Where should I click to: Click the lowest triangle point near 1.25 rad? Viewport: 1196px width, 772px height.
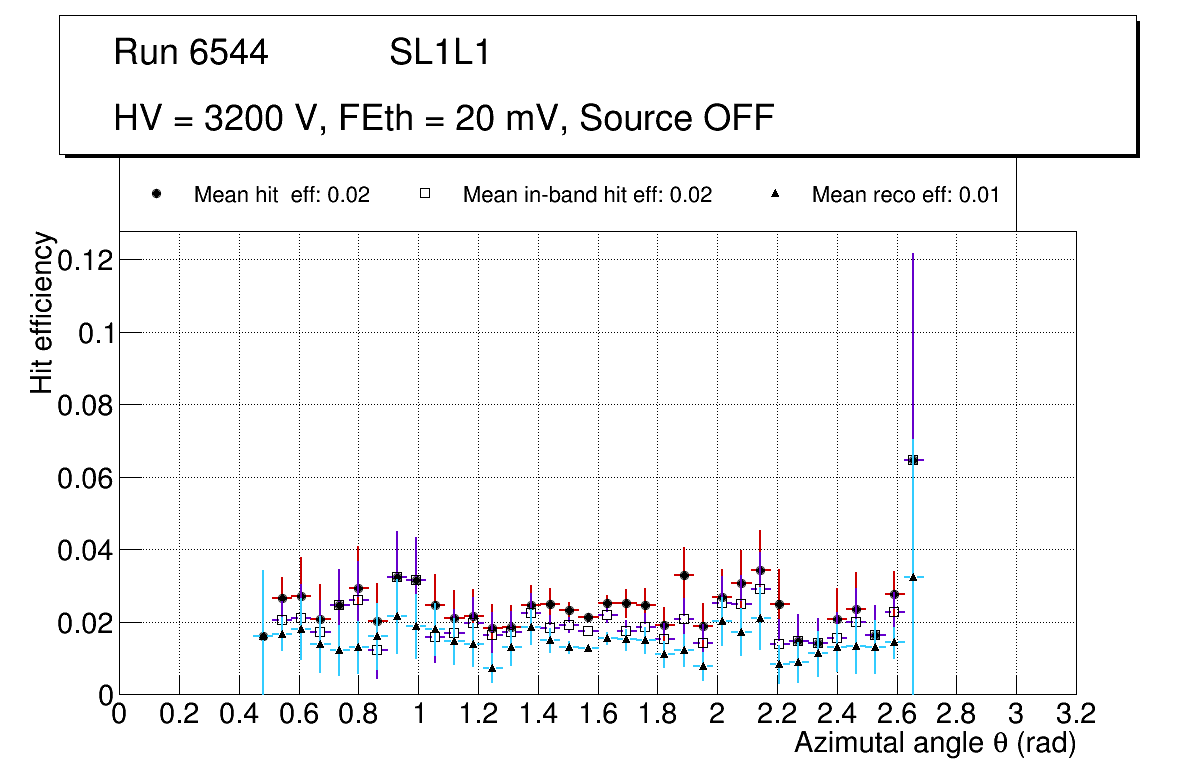[492, 668]
